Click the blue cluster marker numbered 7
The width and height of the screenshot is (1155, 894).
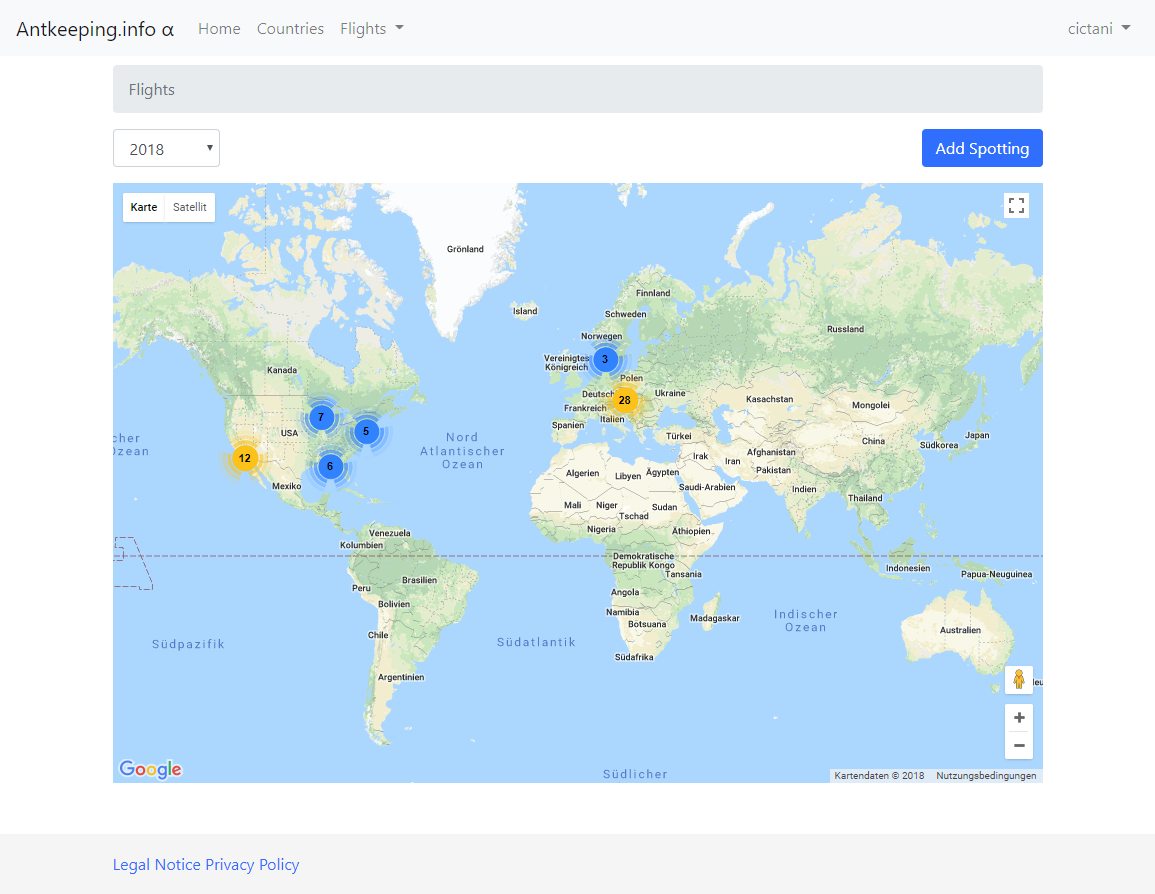point(321,417)
